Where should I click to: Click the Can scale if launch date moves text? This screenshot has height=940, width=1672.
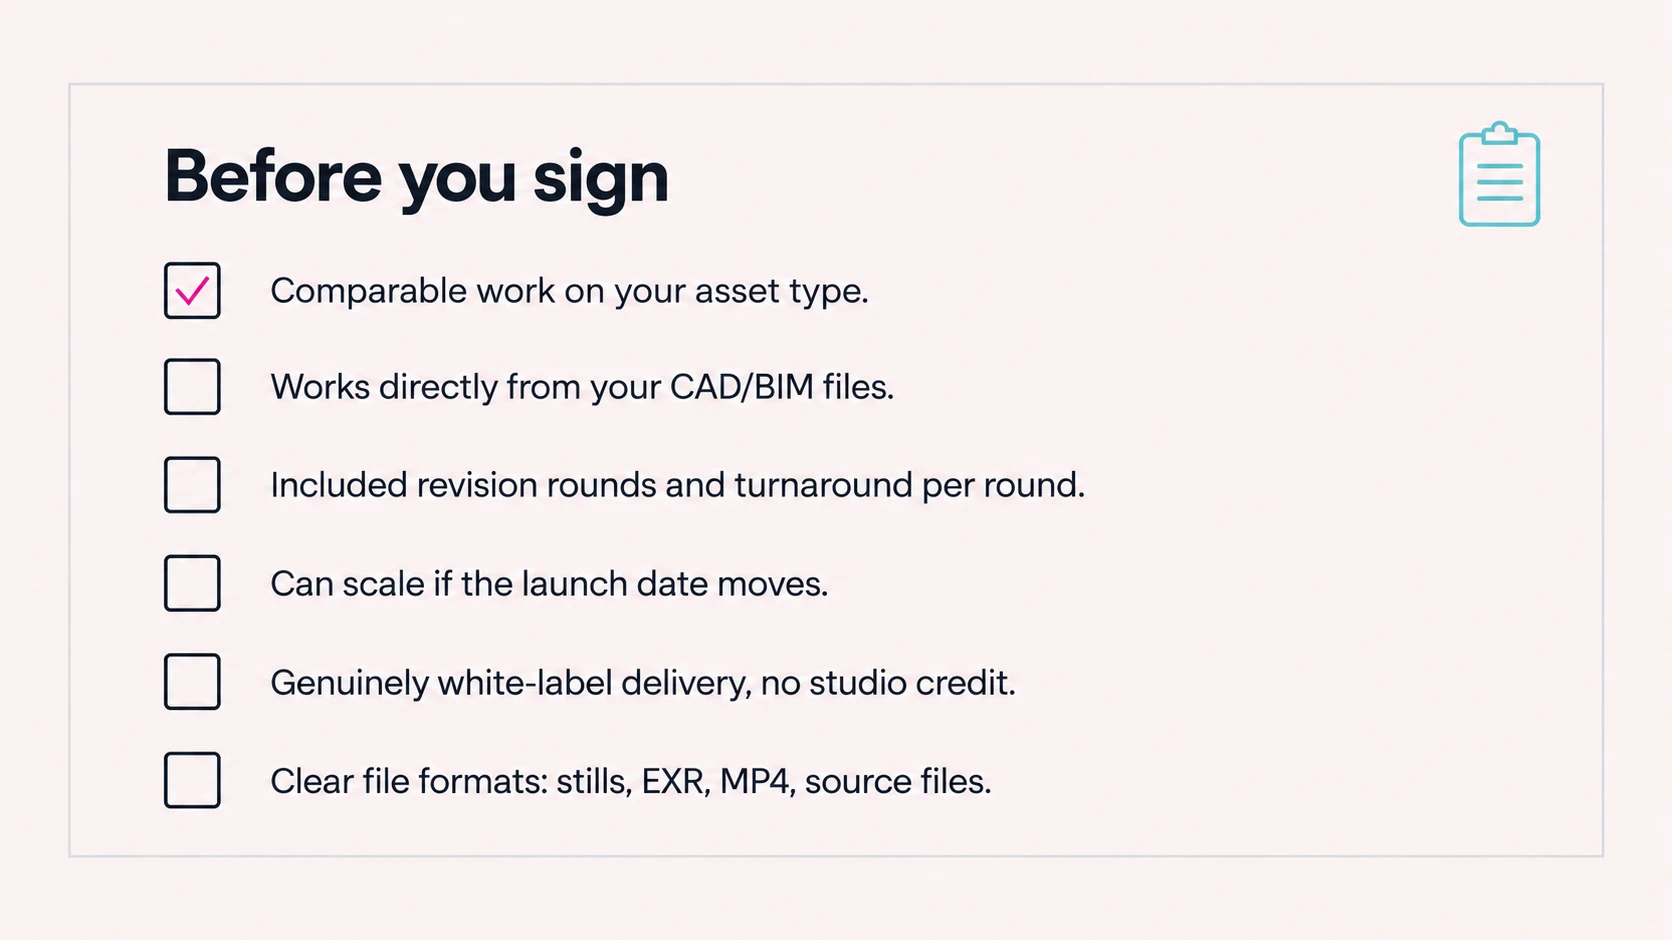click(x=549, y=583)
